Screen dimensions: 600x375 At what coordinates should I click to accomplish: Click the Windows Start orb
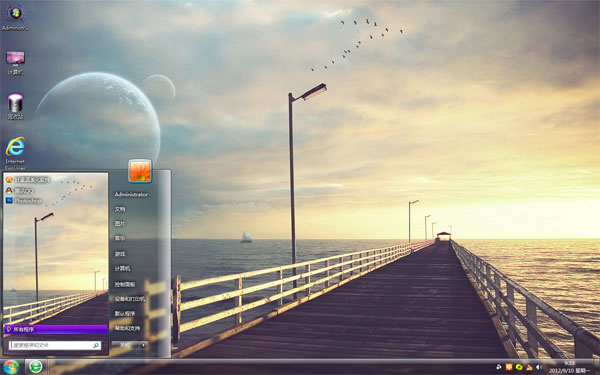coord(11,367)
